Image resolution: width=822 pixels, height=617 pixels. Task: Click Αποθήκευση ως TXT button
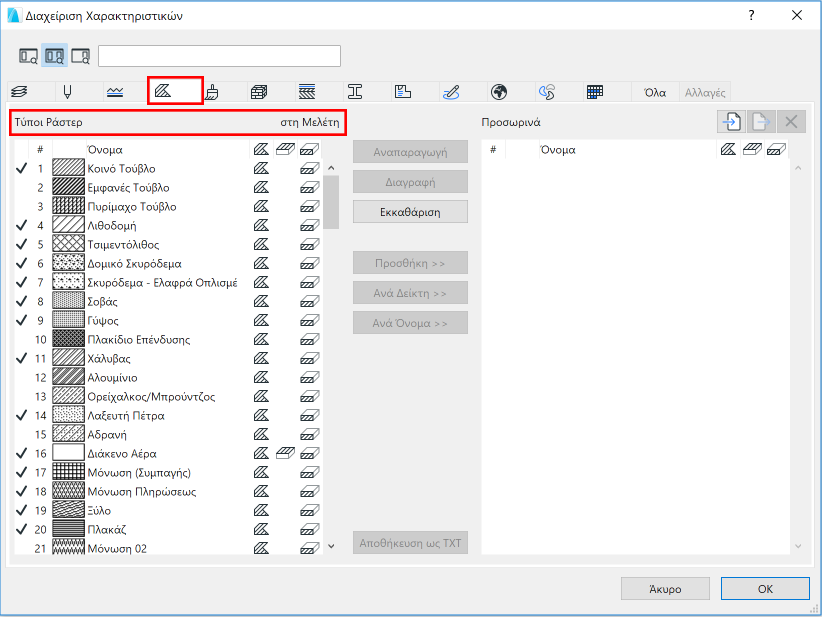click(x=410, y=543)
